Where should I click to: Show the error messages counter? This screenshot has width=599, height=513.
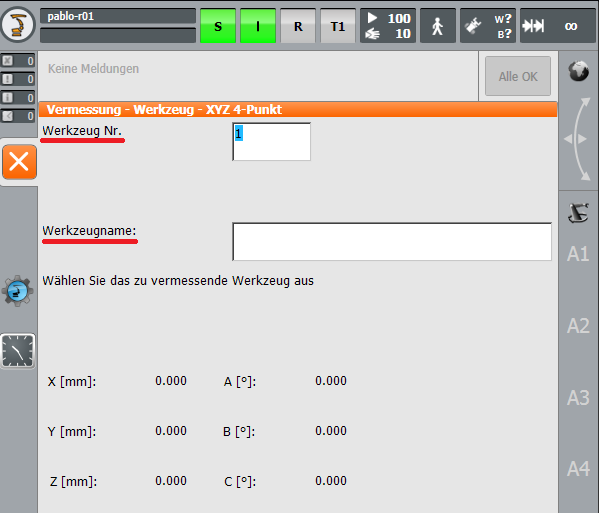click(x=18, y=61)
